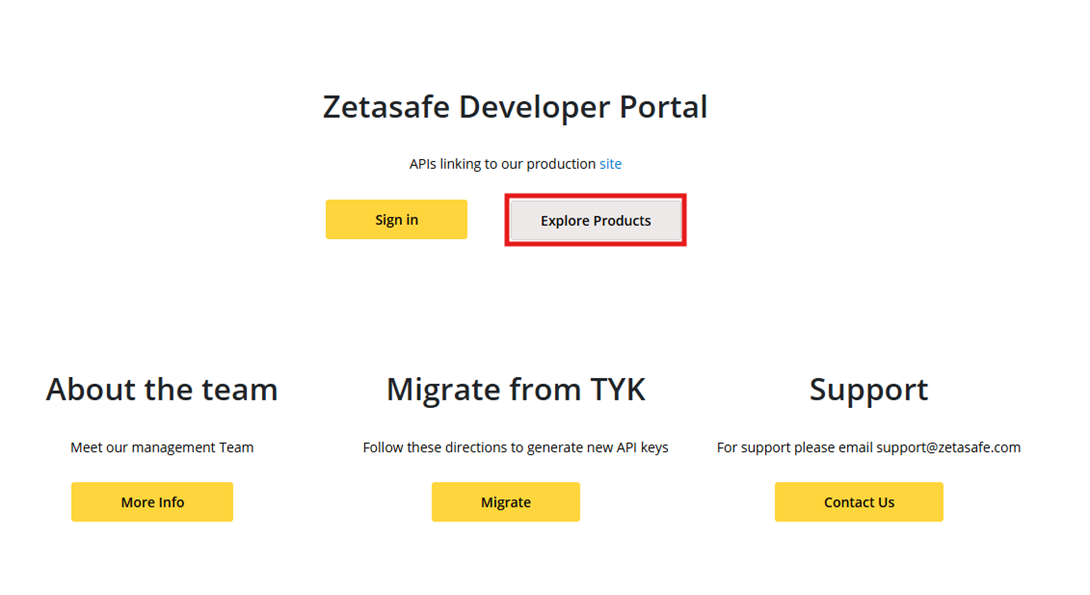Click the About the team heading
The width and height of the screenshot is (1090, 595).
pyautogui.click(x=161, y=389)
